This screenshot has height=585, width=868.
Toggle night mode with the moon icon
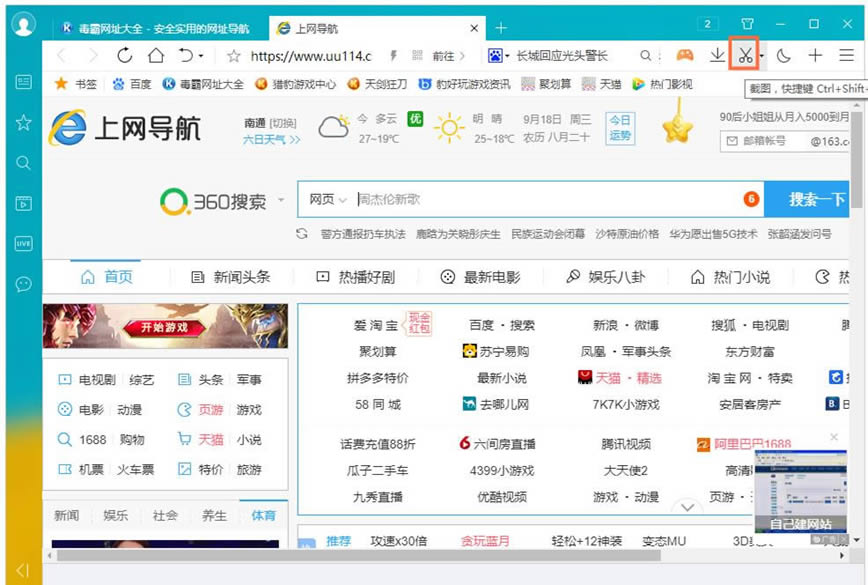tap(783, 56)
